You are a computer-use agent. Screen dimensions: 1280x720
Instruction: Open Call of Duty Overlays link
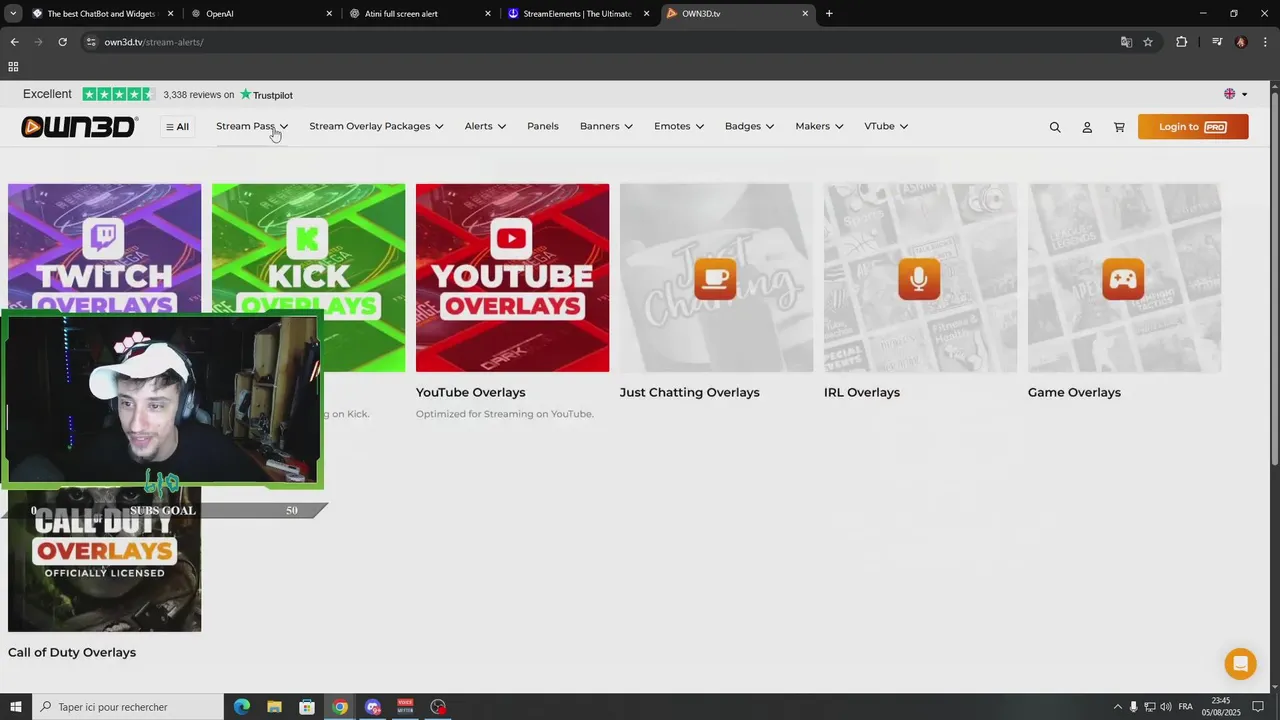point(72,652)
